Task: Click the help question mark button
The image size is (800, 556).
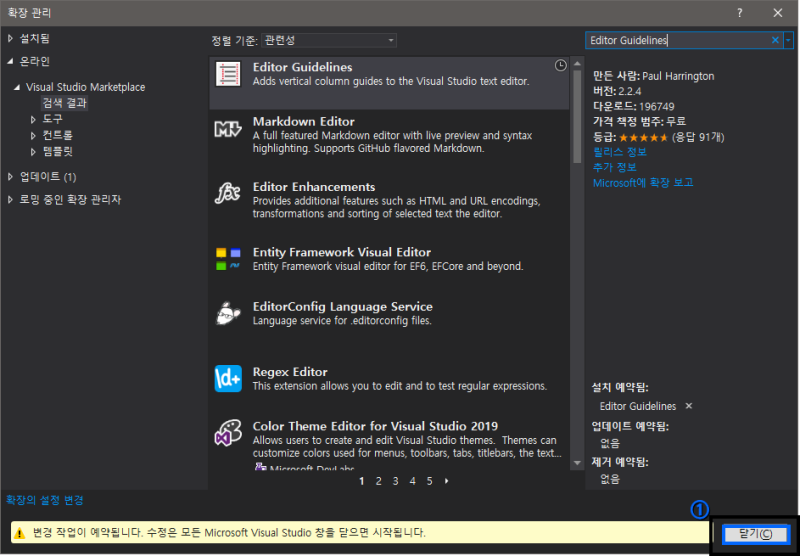Action: (x=740, y=13)
